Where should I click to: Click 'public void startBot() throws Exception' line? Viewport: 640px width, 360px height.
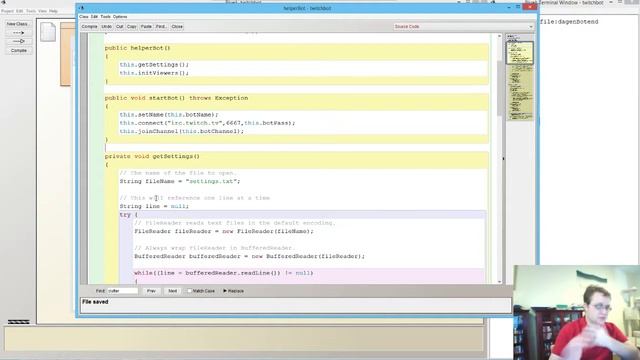pos(176,98)
